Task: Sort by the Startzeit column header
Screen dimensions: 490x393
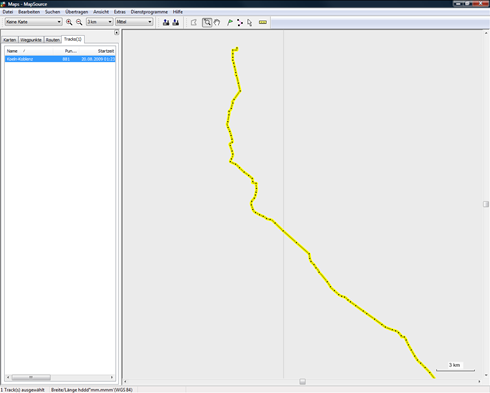Action: tap(97, 51)
